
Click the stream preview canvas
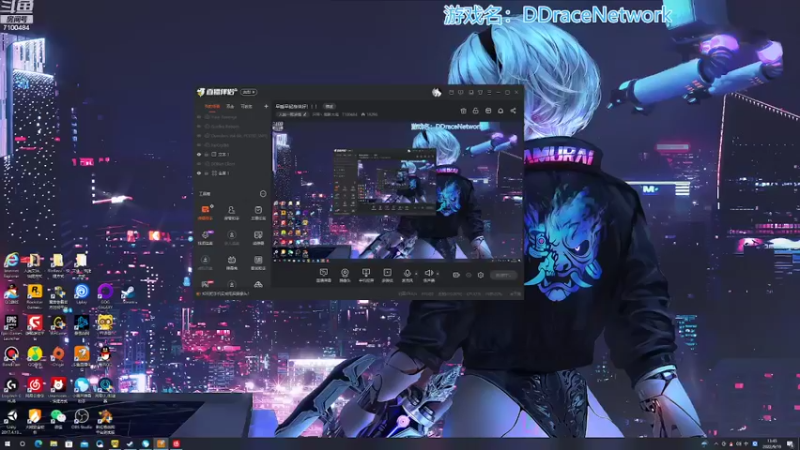click(397, 192)
